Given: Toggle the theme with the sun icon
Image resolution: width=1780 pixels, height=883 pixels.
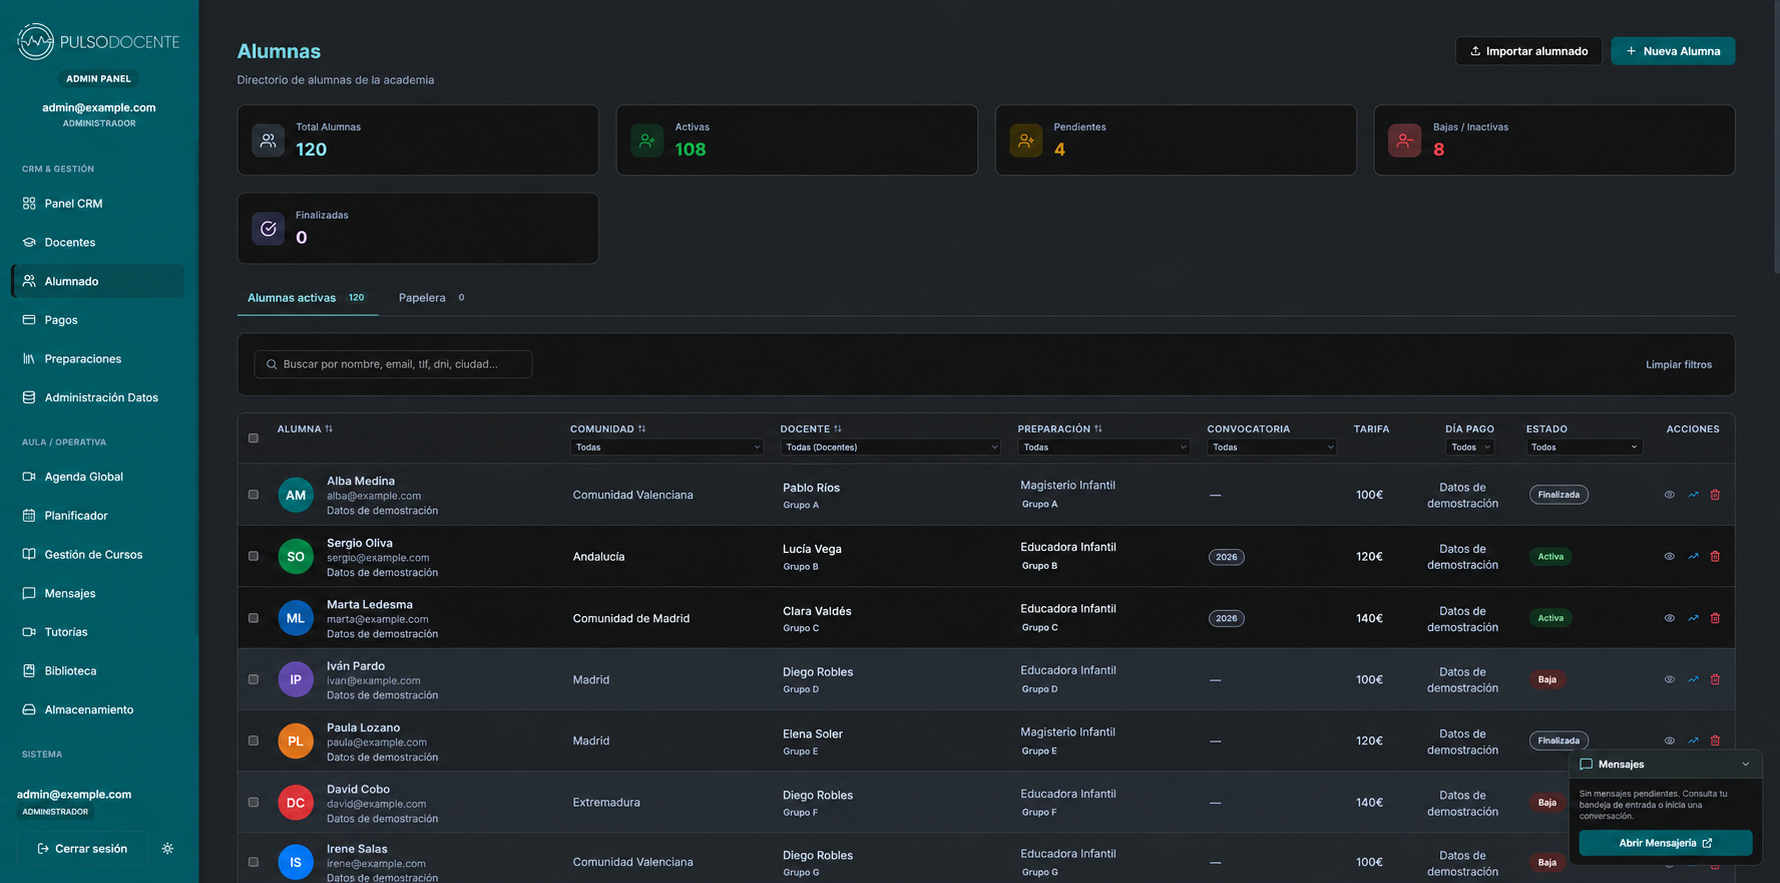Looking at the screenshot, I should click(x=168, y=849).
